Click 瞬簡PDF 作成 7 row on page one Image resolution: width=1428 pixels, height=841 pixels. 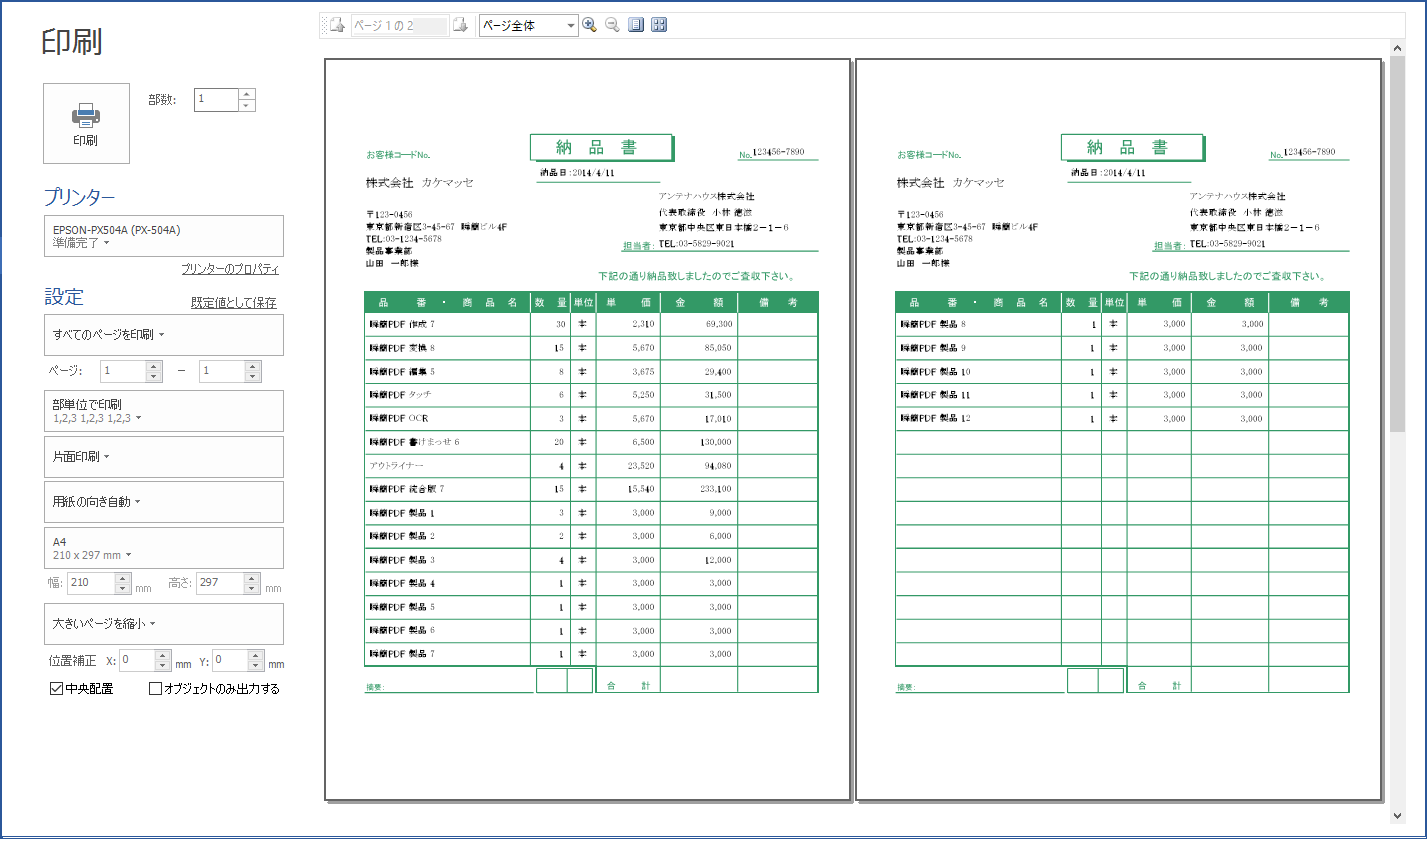(x=591, y=324)
